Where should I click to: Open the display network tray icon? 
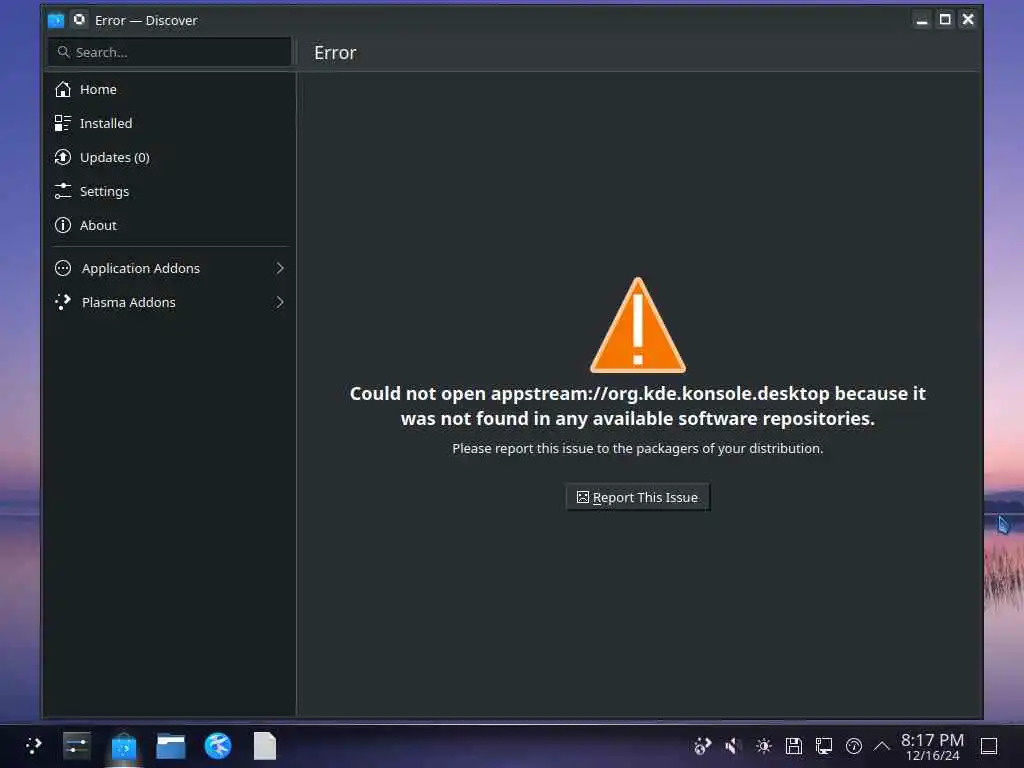824,746
